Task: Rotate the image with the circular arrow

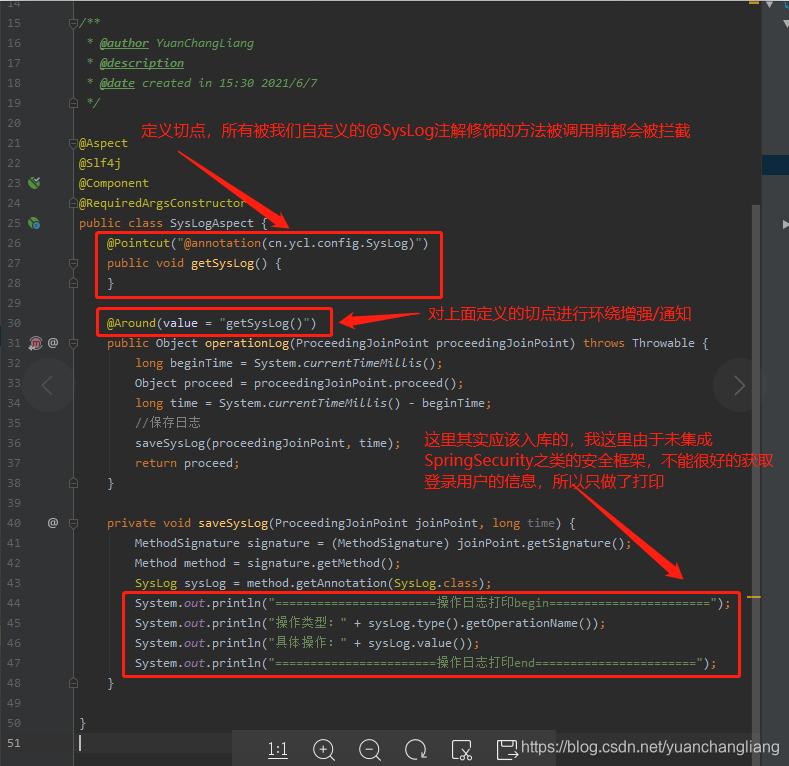Action: [x=416, y=749]
